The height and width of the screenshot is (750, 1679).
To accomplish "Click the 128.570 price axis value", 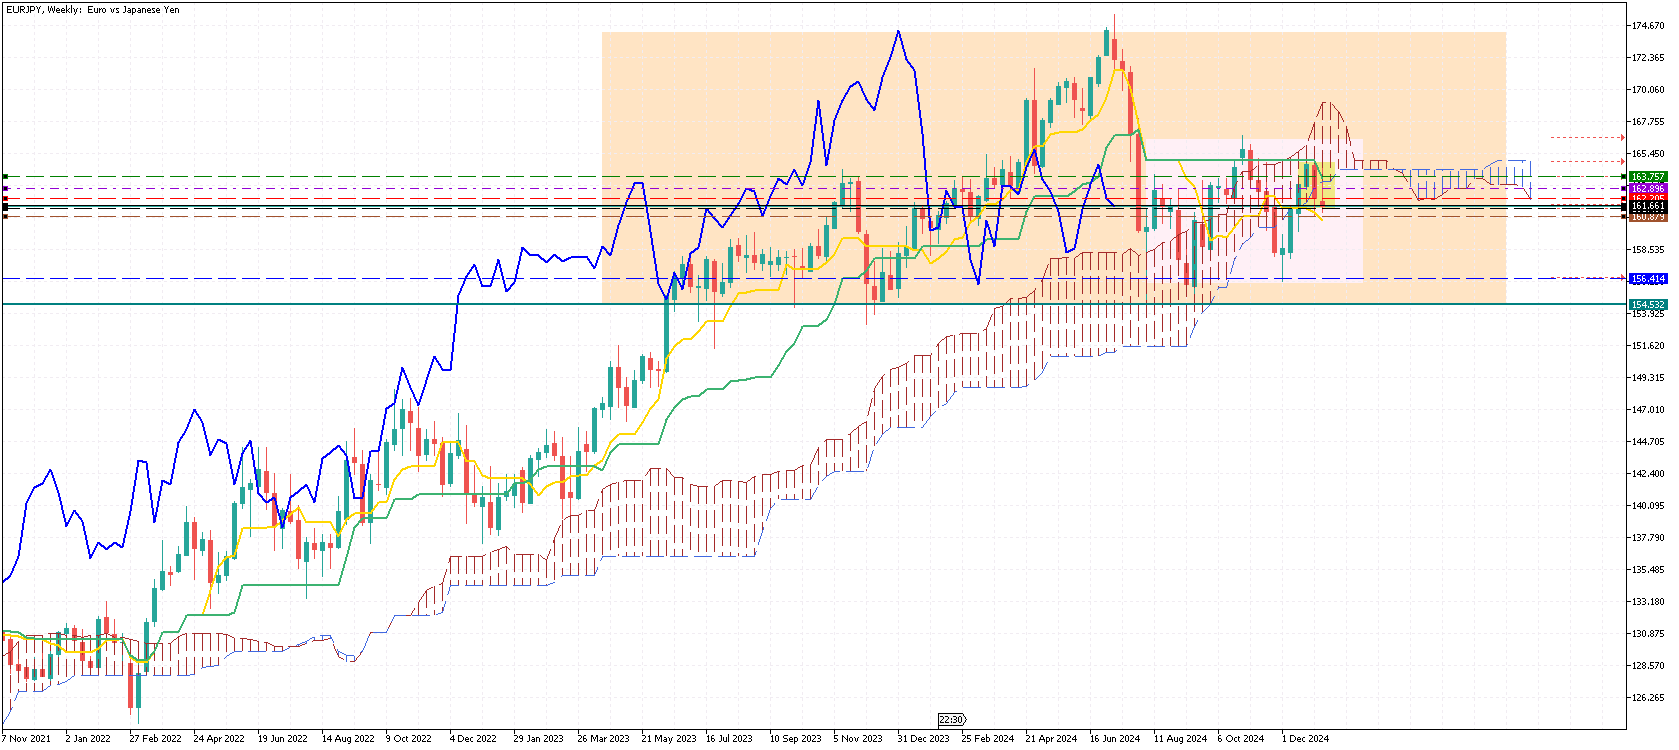I will click(1648, 666).
